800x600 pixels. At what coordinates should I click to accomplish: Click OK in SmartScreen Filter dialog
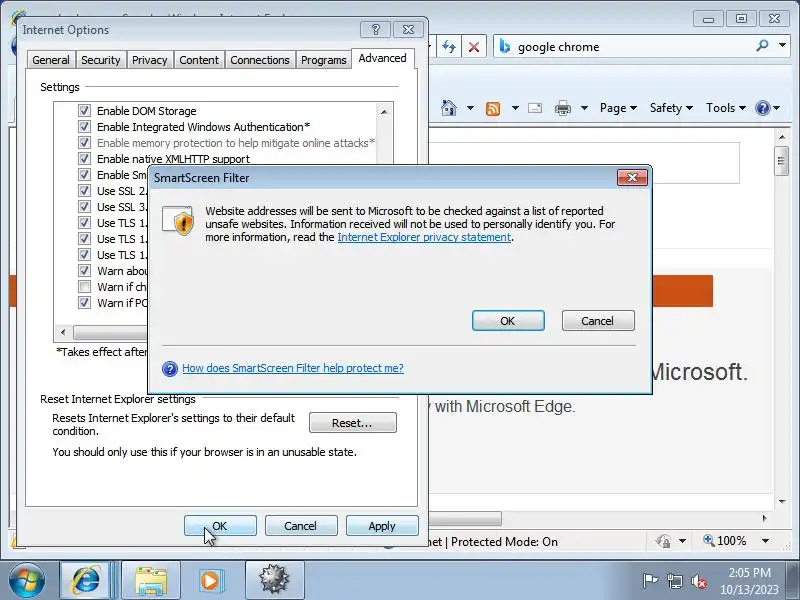click(x=508, y=321)
